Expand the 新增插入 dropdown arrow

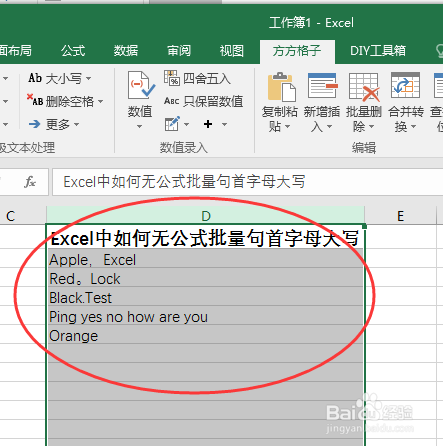(x=329, y=127)
